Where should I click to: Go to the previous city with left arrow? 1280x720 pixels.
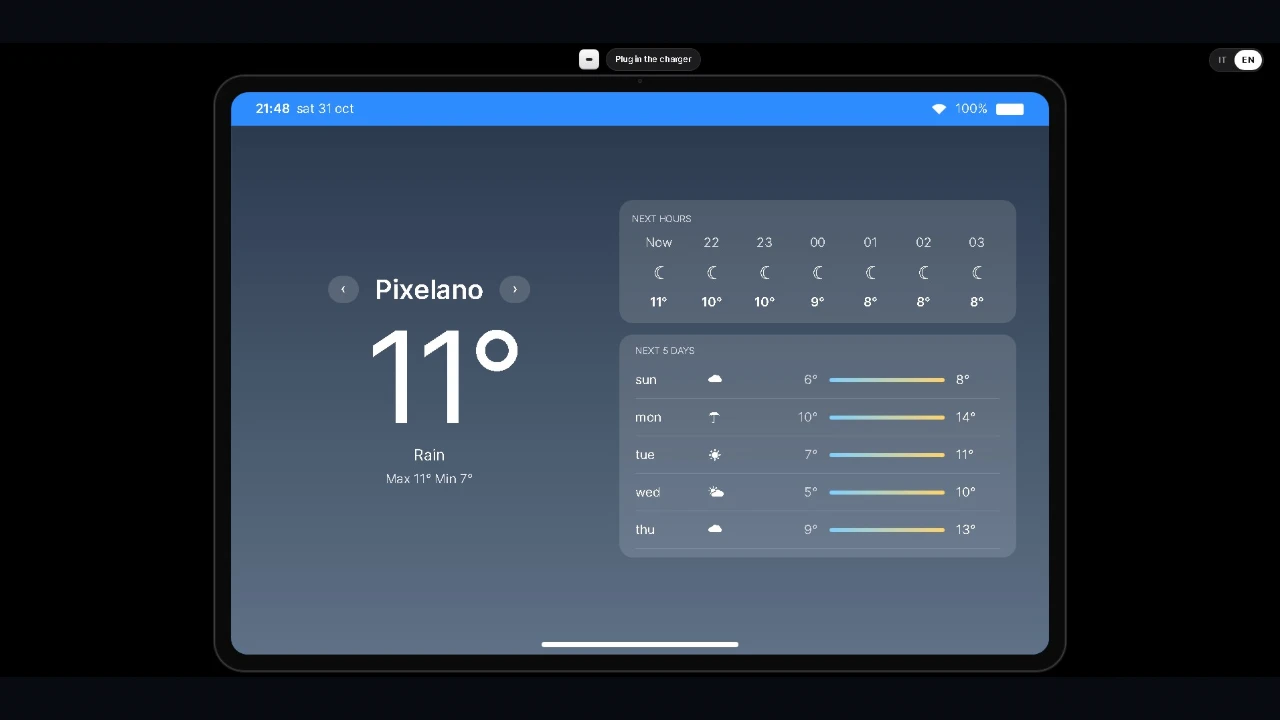[x=343, y=289]
